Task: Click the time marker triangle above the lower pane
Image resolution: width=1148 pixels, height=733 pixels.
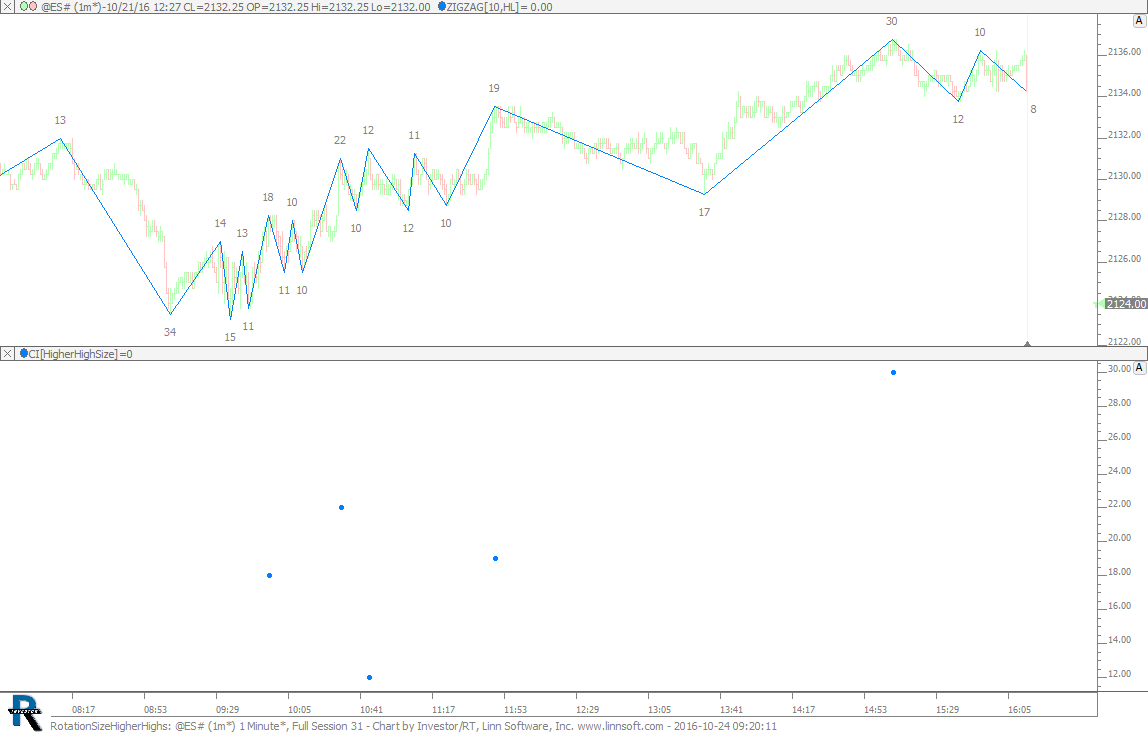Action: [1027, 343]
